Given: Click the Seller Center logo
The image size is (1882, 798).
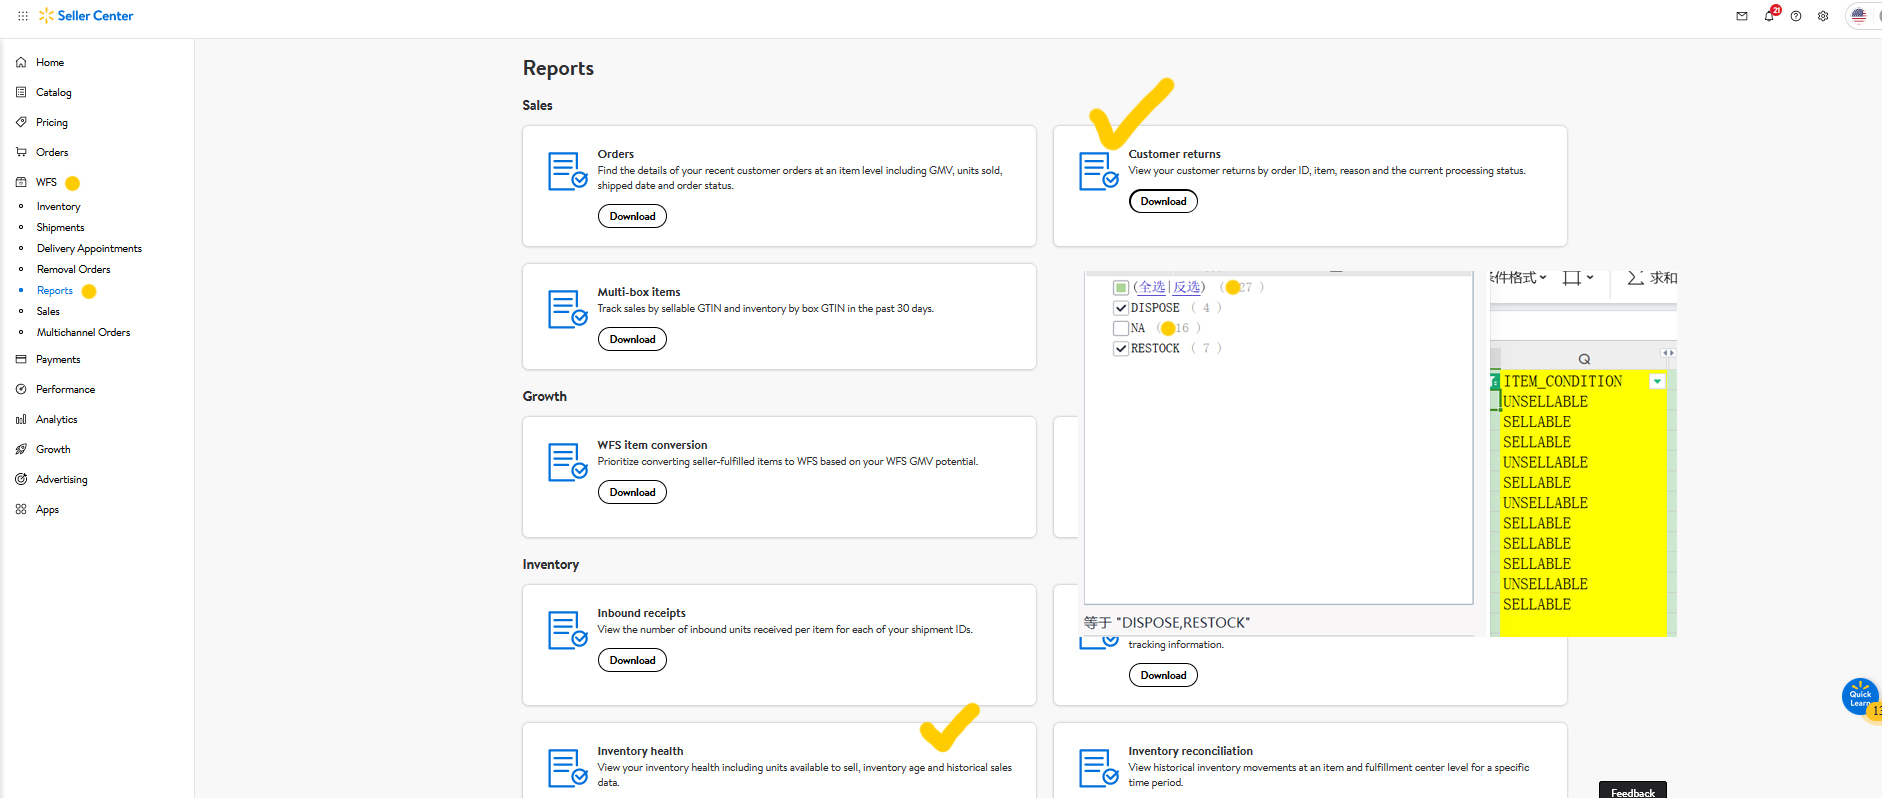Looking at the screenshot, I should pos(86,16).
